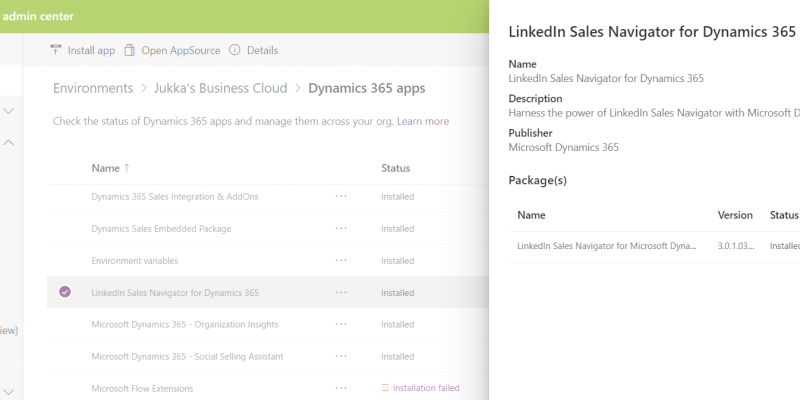Screen dimensions: 800x400
Task: Select Dynamics Sales Embedded Package row
Action: (x=267, y=229)
